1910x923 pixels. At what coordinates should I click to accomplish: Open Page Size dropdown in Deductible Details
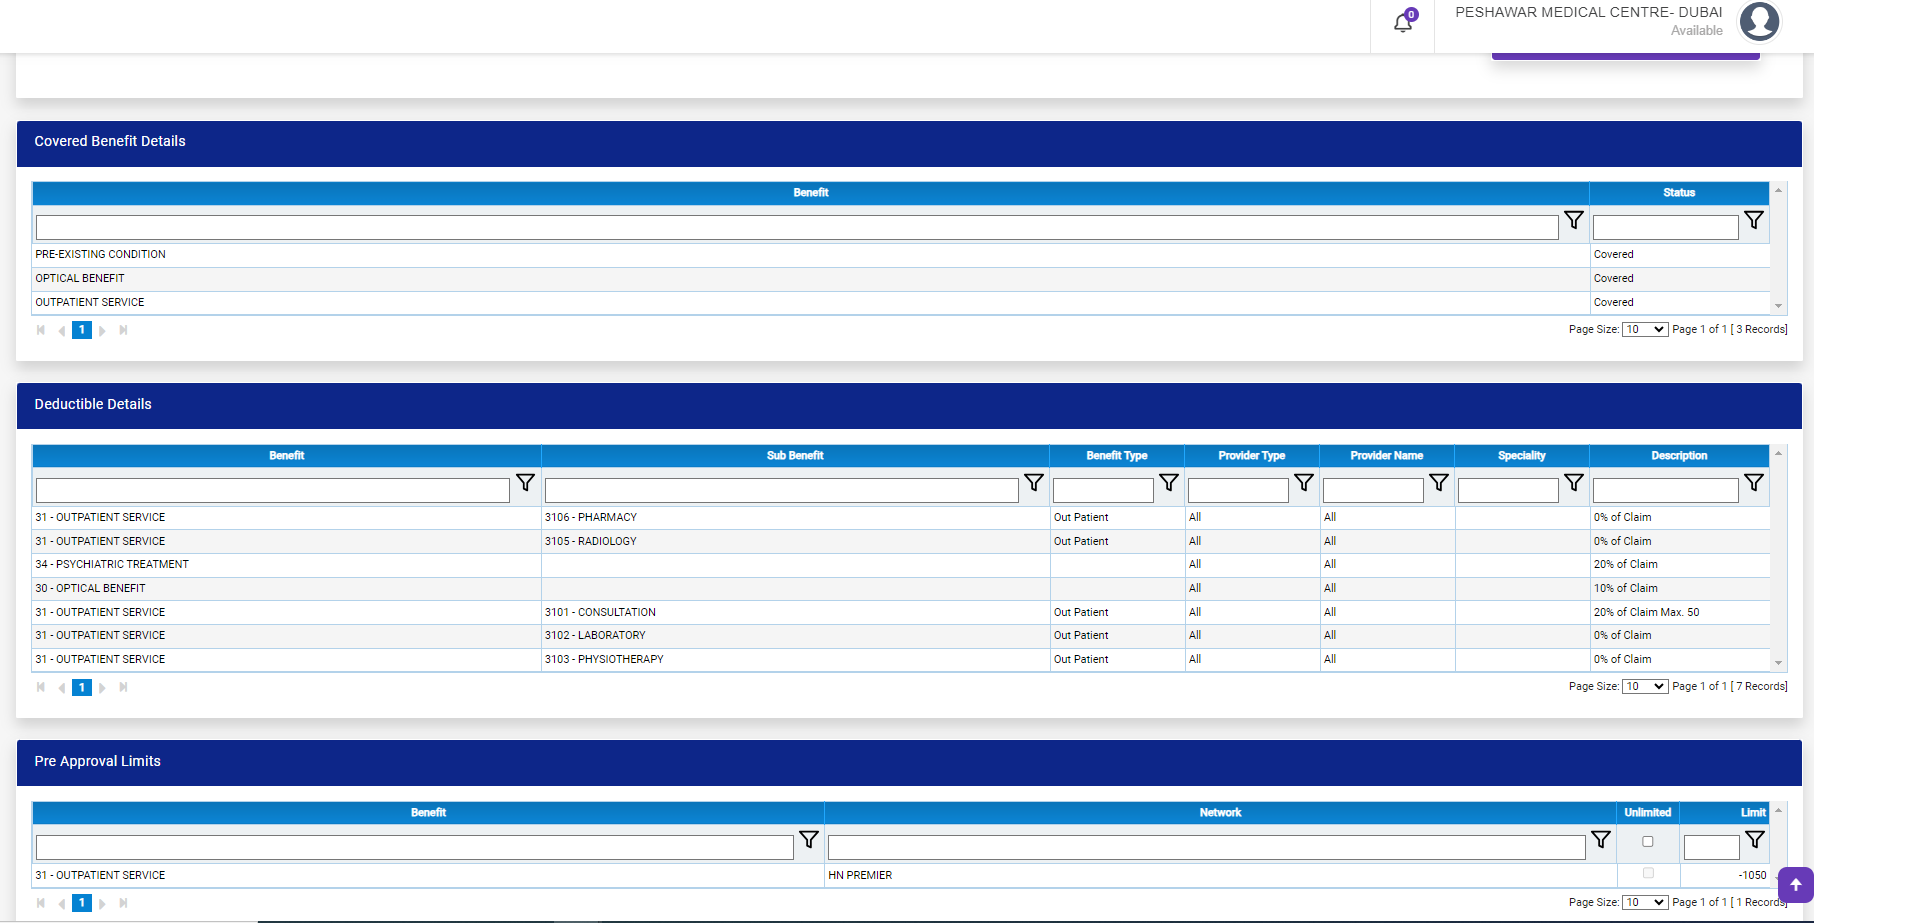[x=1644, y=687]
